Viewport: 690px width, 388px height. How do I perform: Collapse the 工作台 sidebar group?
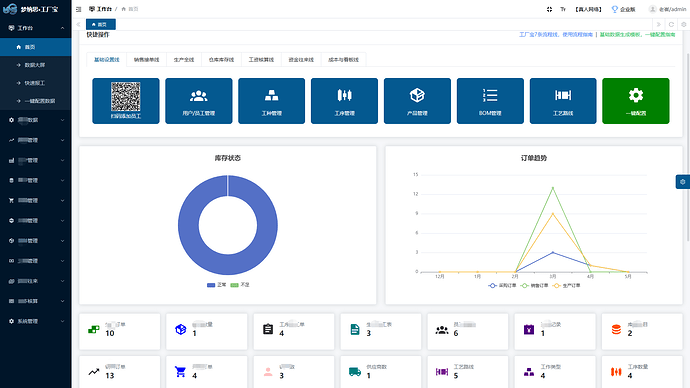coord(36,28)
